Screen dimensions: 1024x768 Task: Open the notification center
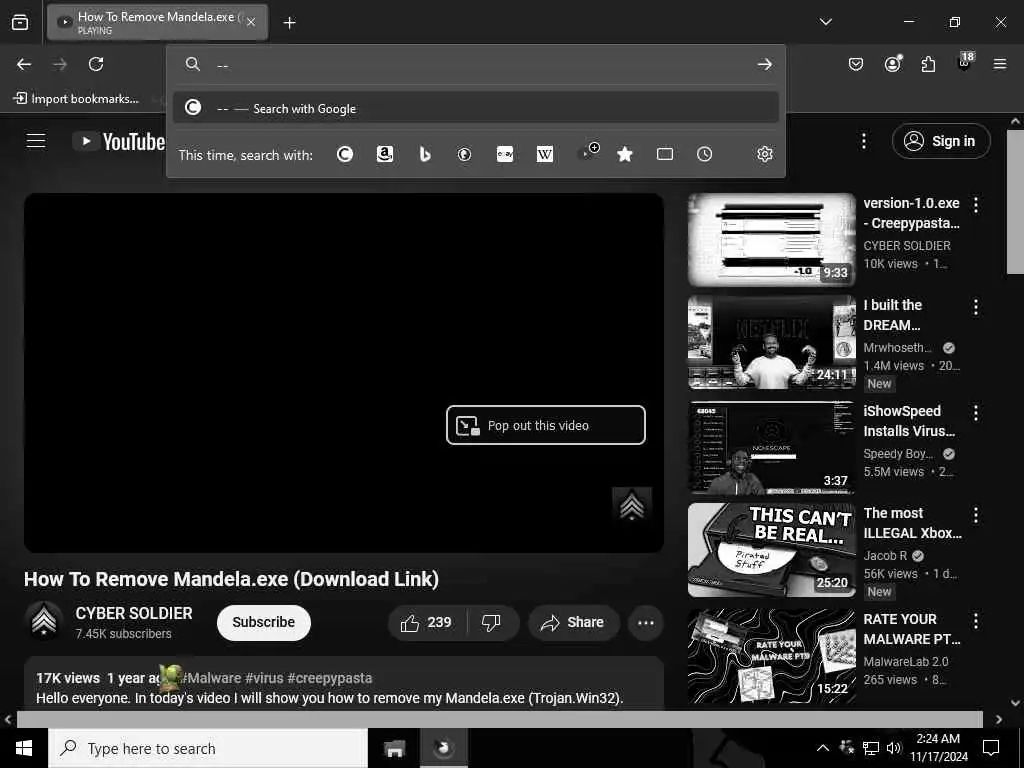[x=991, y=748]
